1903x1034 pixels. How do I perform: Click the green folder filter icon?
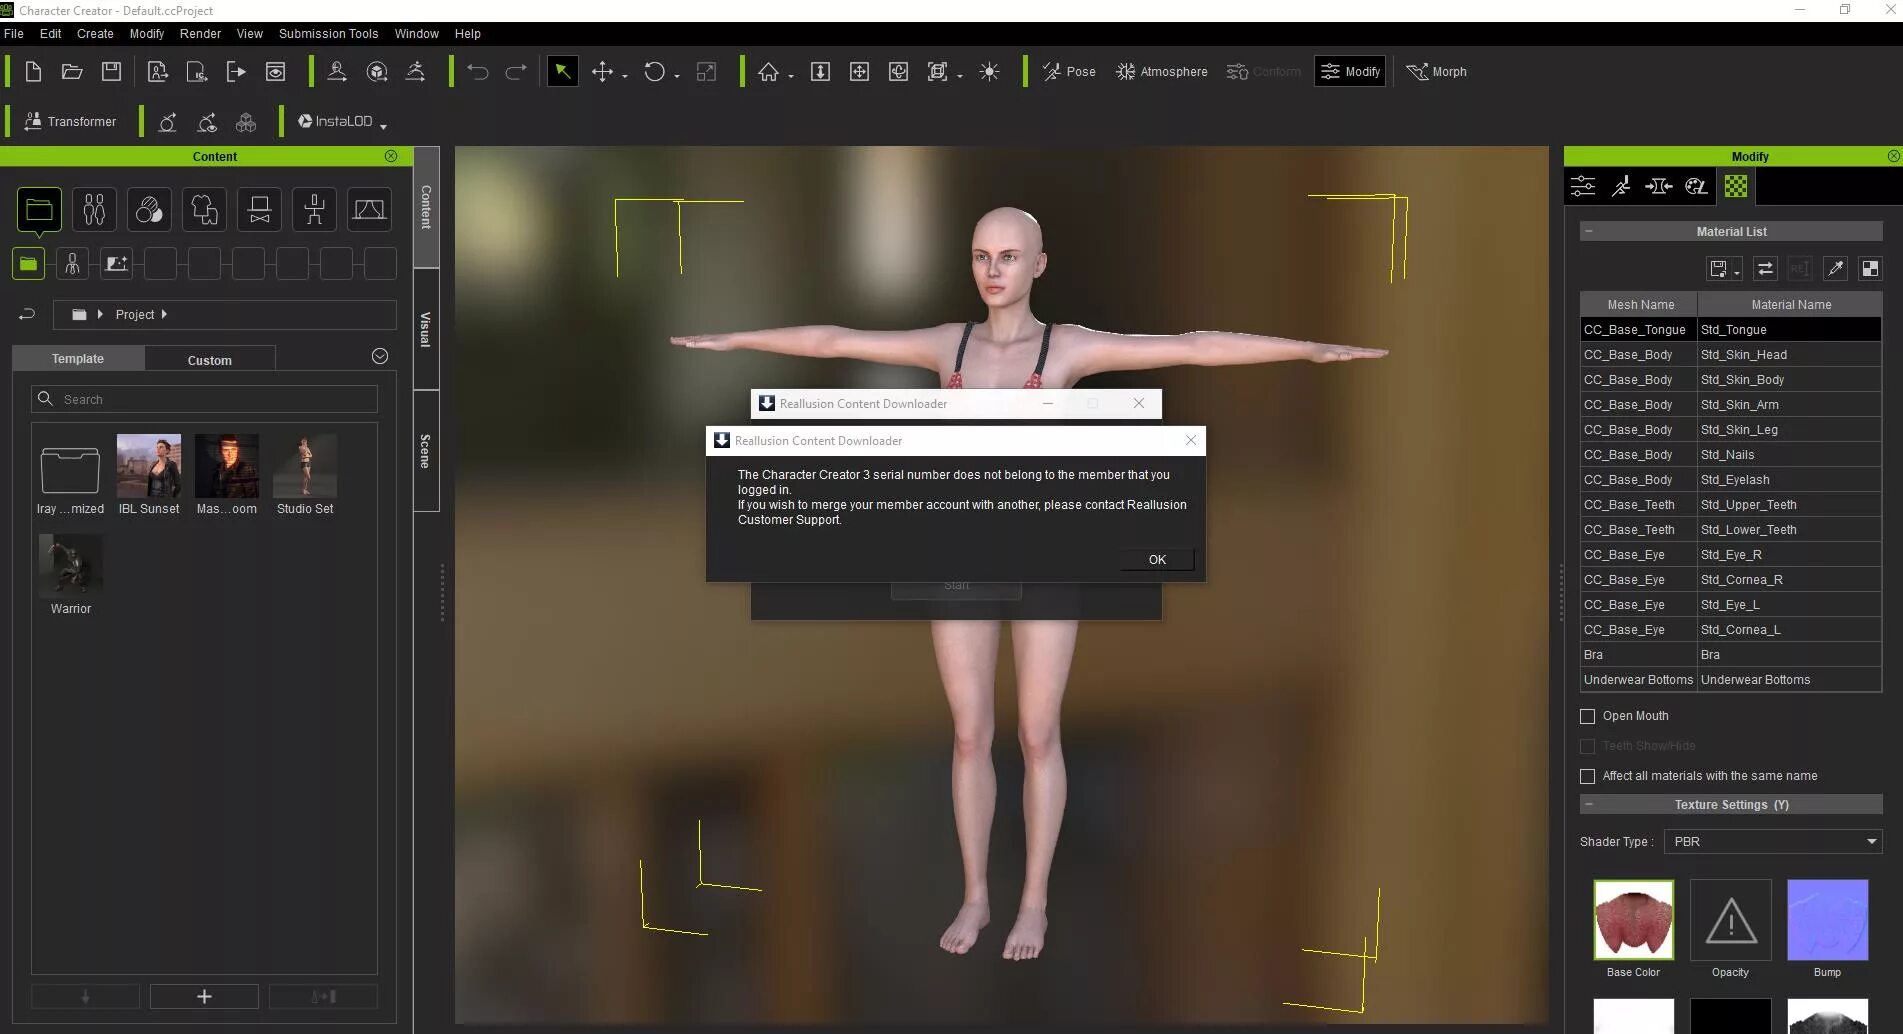28,264
